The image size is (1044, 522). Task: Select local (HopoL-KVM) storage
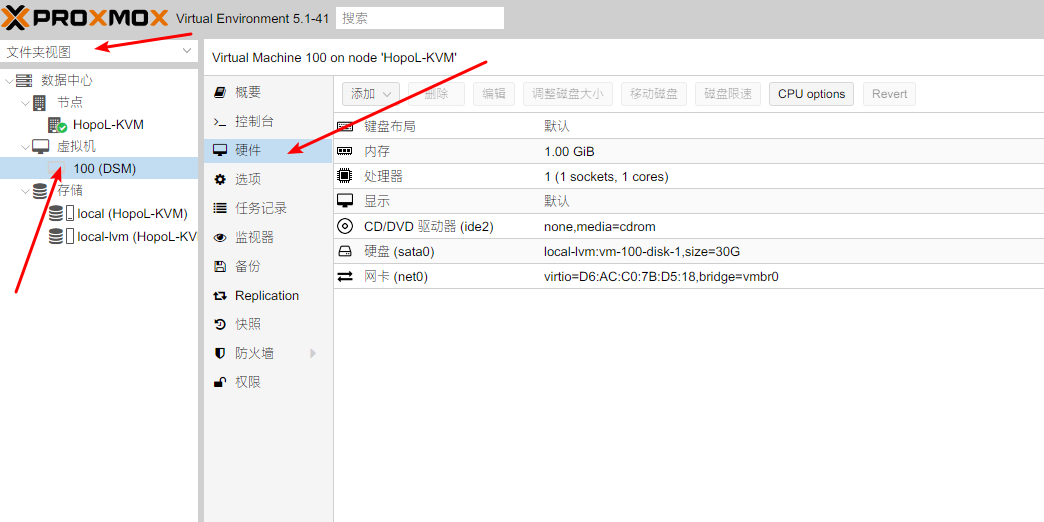[132, 214]
